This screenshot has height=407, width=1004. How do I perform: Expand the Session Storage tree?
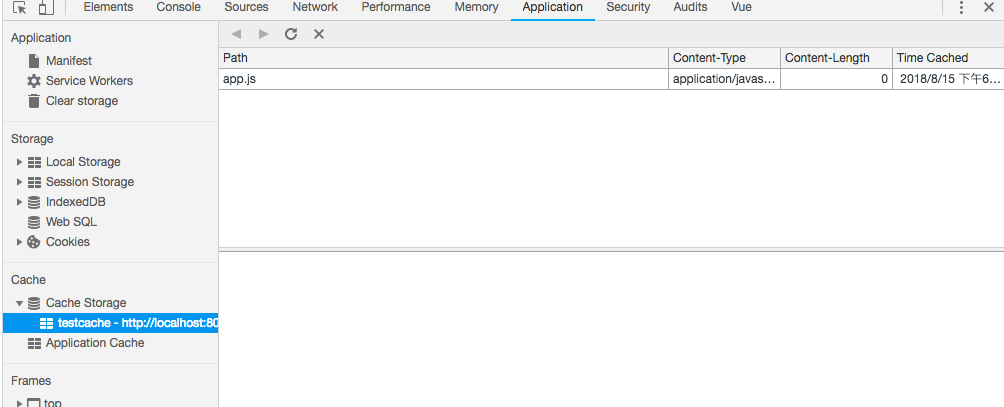[19, 182]
